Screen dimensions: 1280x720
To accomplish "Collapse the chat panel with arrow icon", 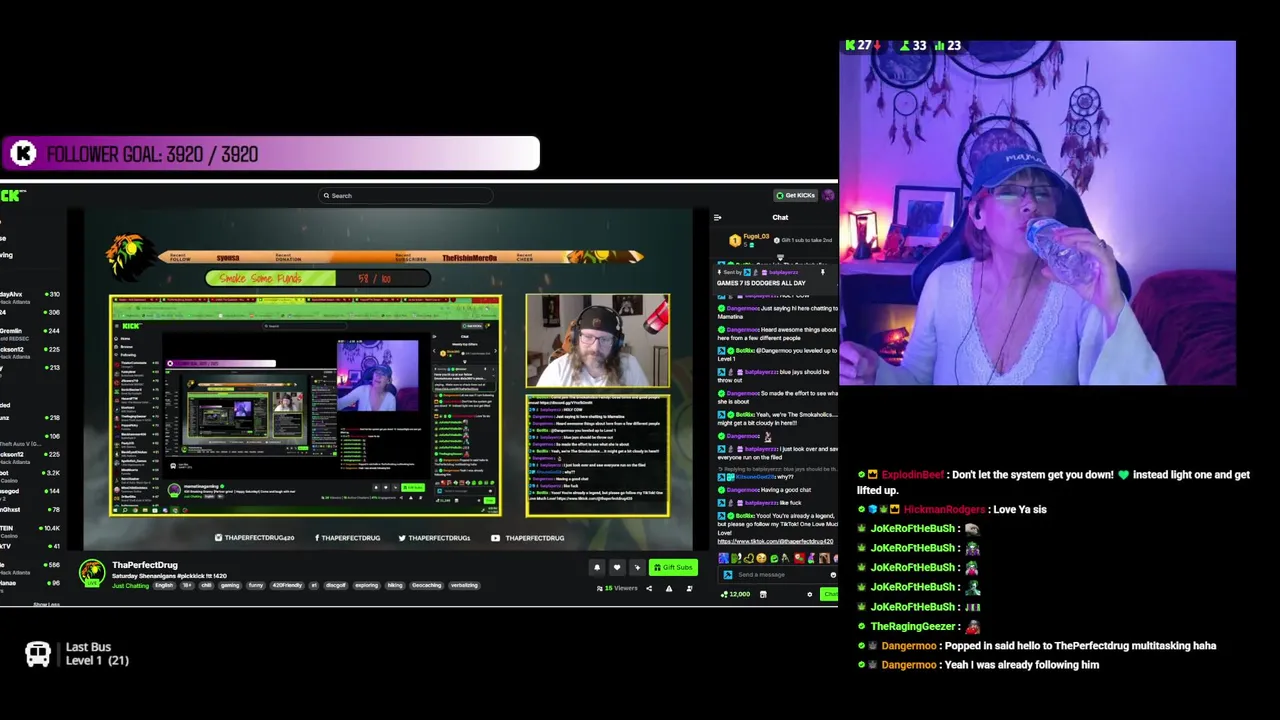I will pyautogui.click(x=717, y=217).
